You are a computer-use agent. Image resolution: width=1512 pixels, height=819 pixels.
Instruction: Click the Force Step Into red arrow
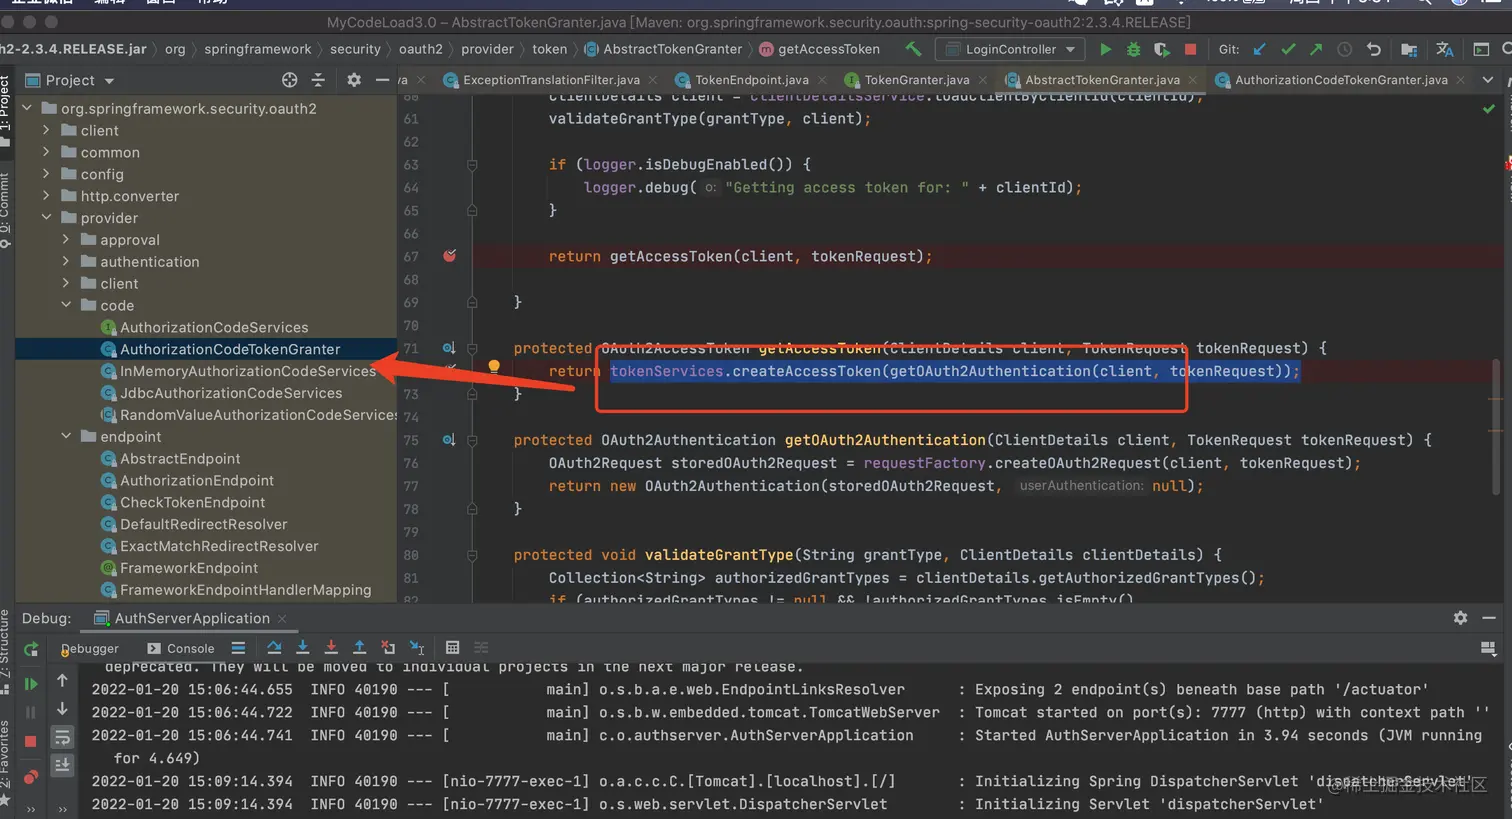331,648
